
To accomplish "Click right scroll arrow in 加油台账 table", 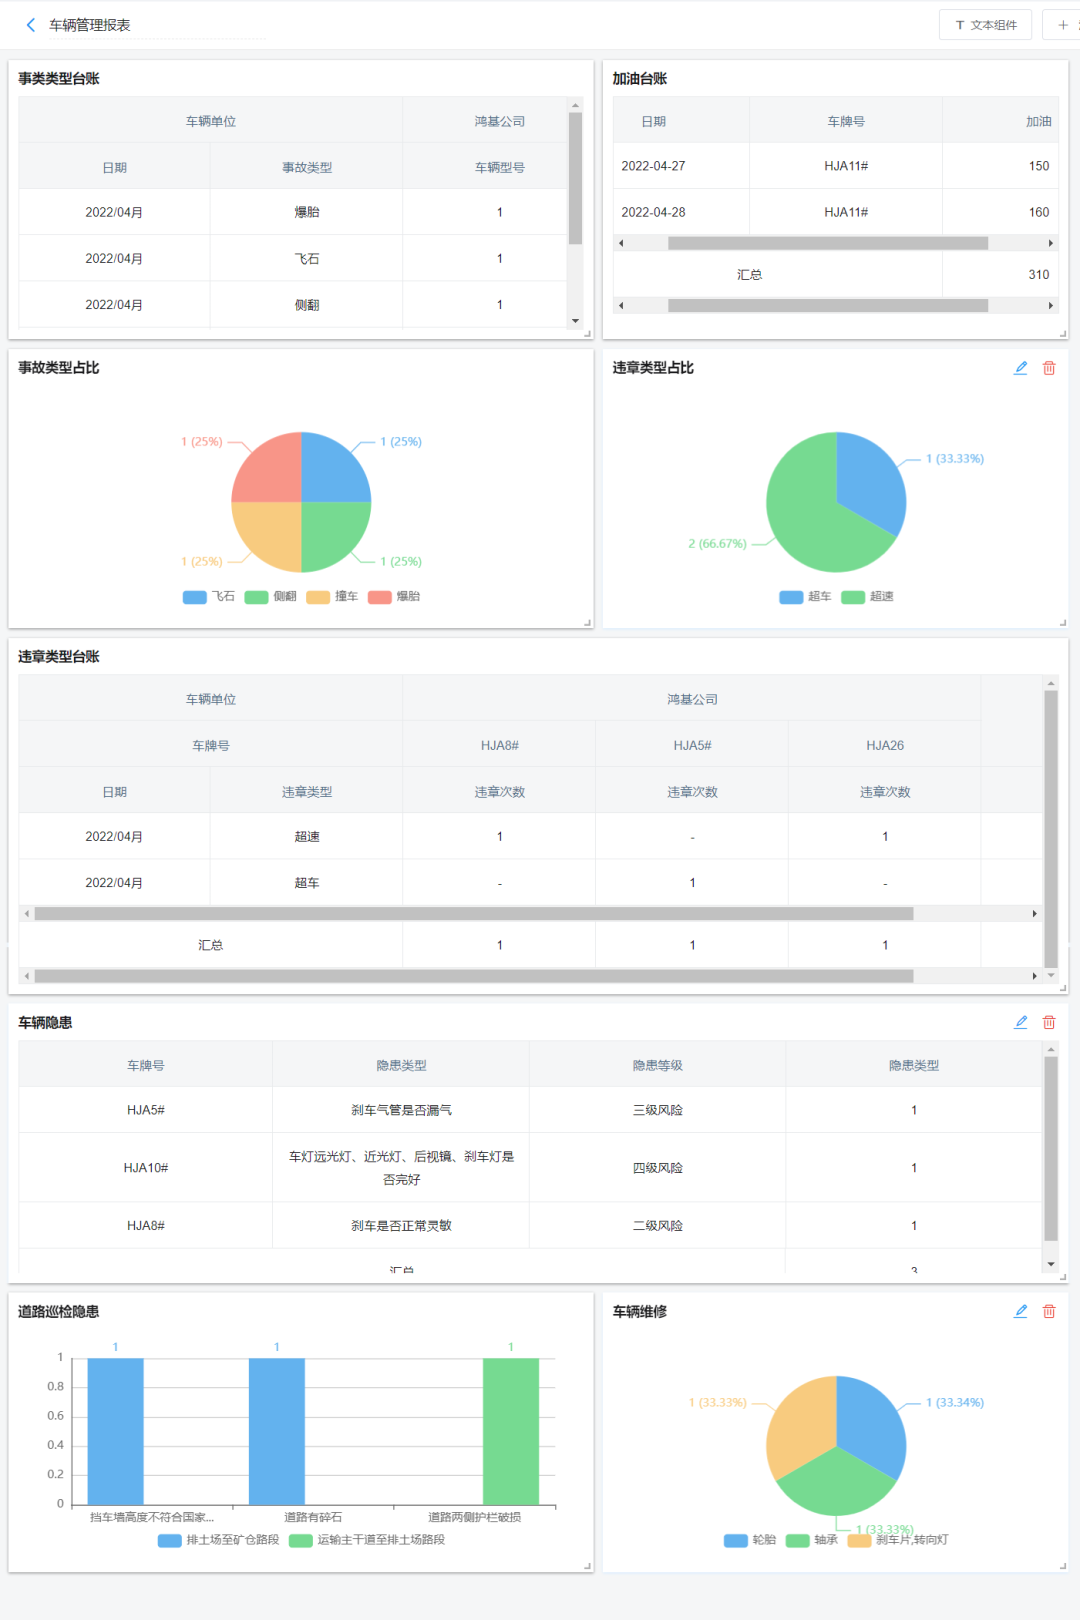I will click(x=1050, y=243).
